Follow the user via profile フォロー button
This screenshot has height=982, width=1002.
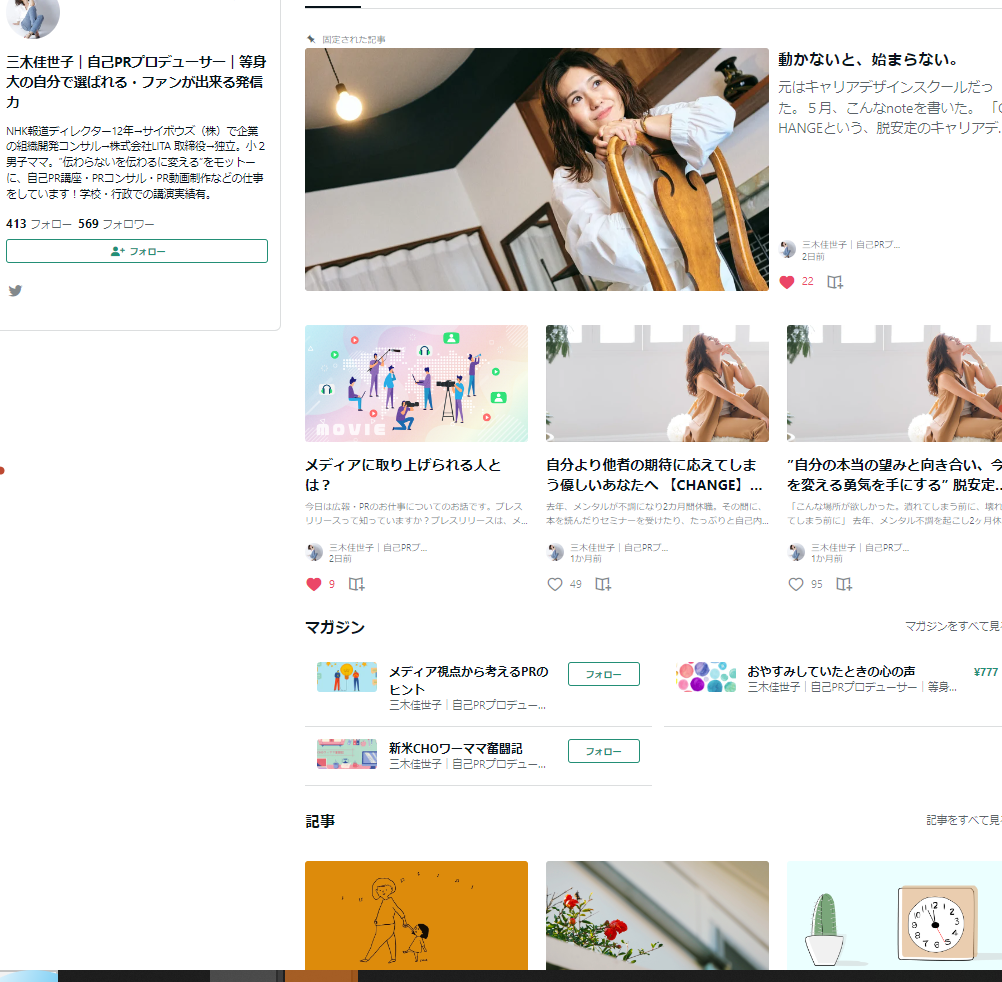(x=137, y=251)
